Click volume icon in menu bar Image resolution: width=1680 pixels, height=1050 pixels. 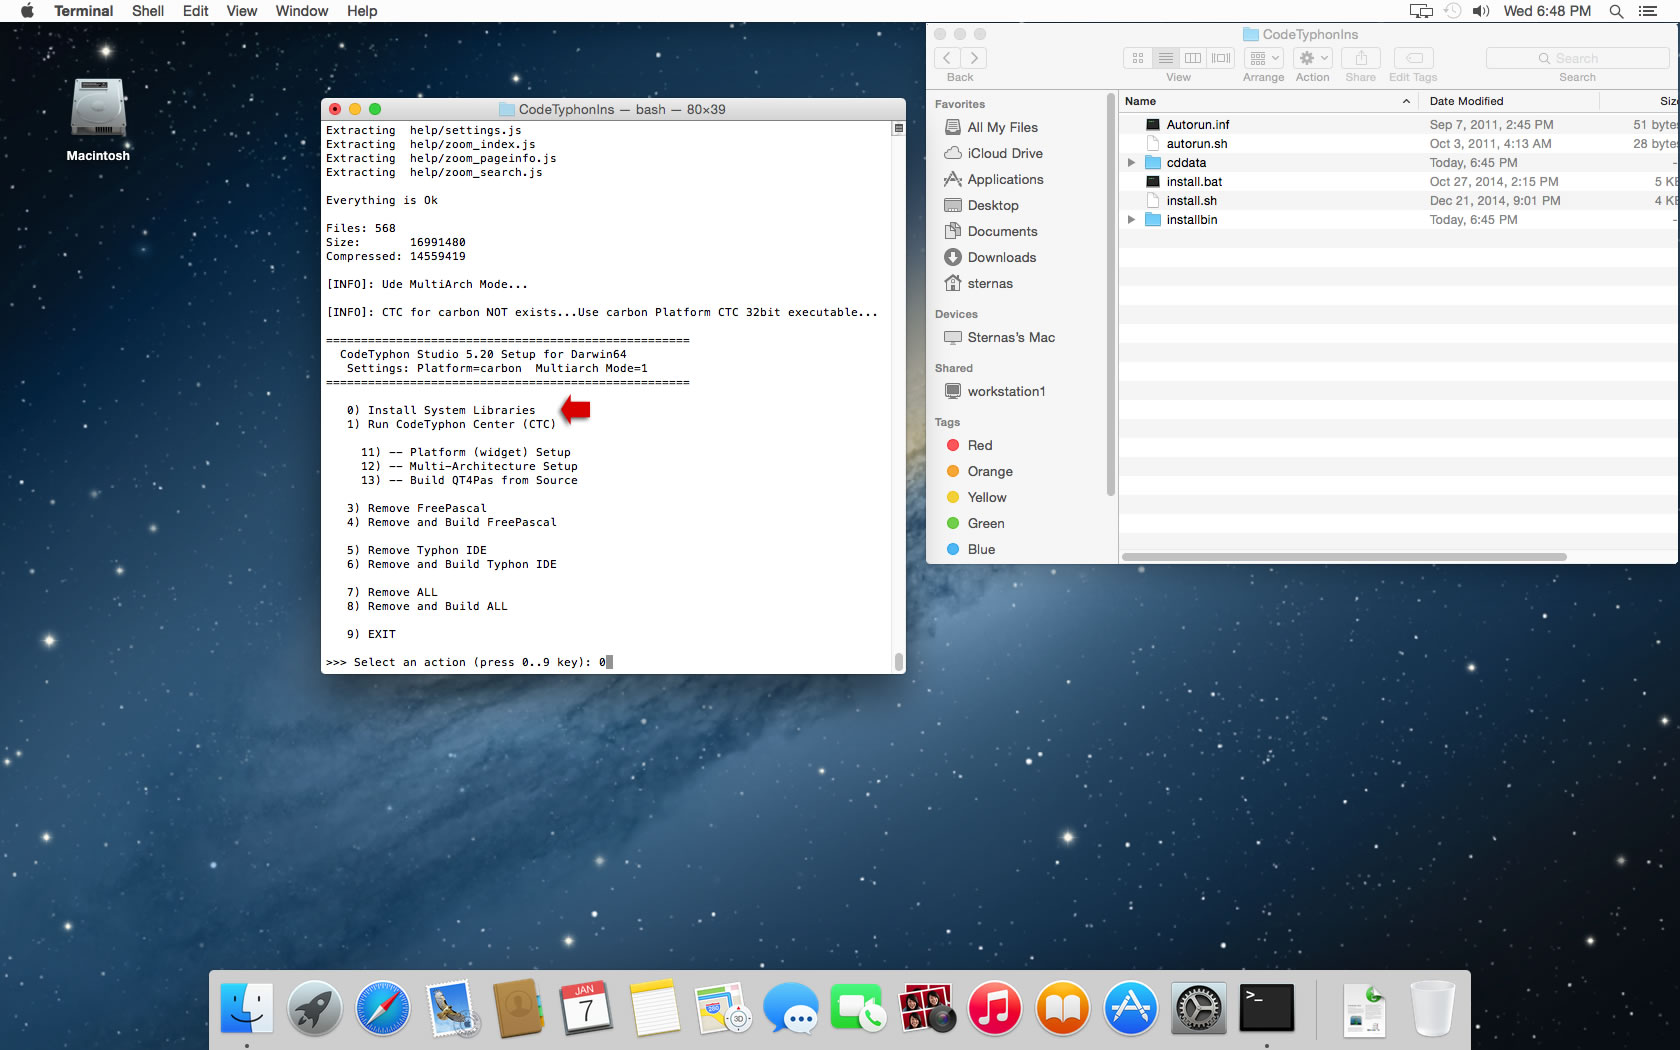[1481, 11]
